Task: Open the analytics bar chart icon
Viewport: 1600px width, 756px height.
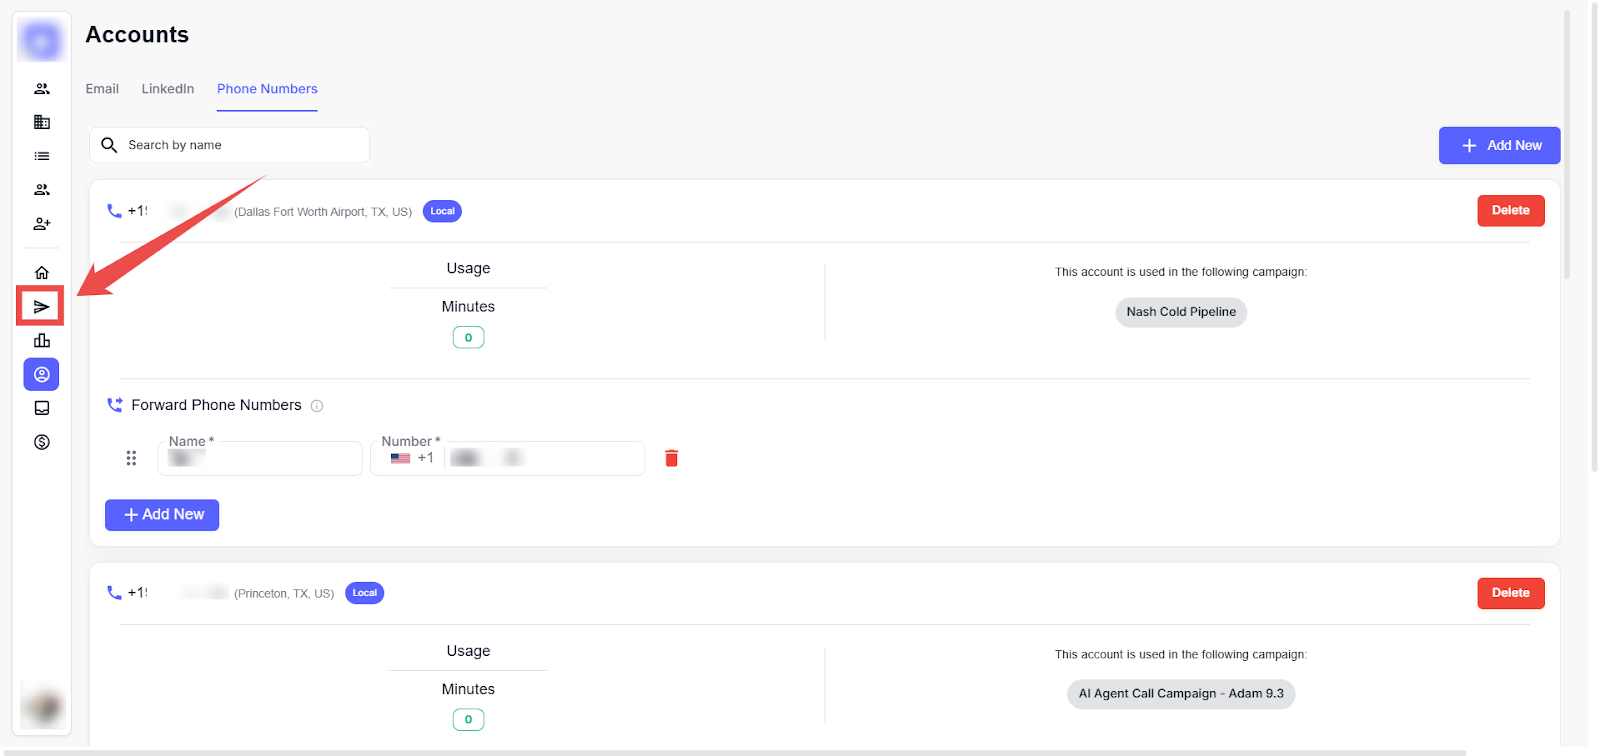Action: (x=41, y=340)
